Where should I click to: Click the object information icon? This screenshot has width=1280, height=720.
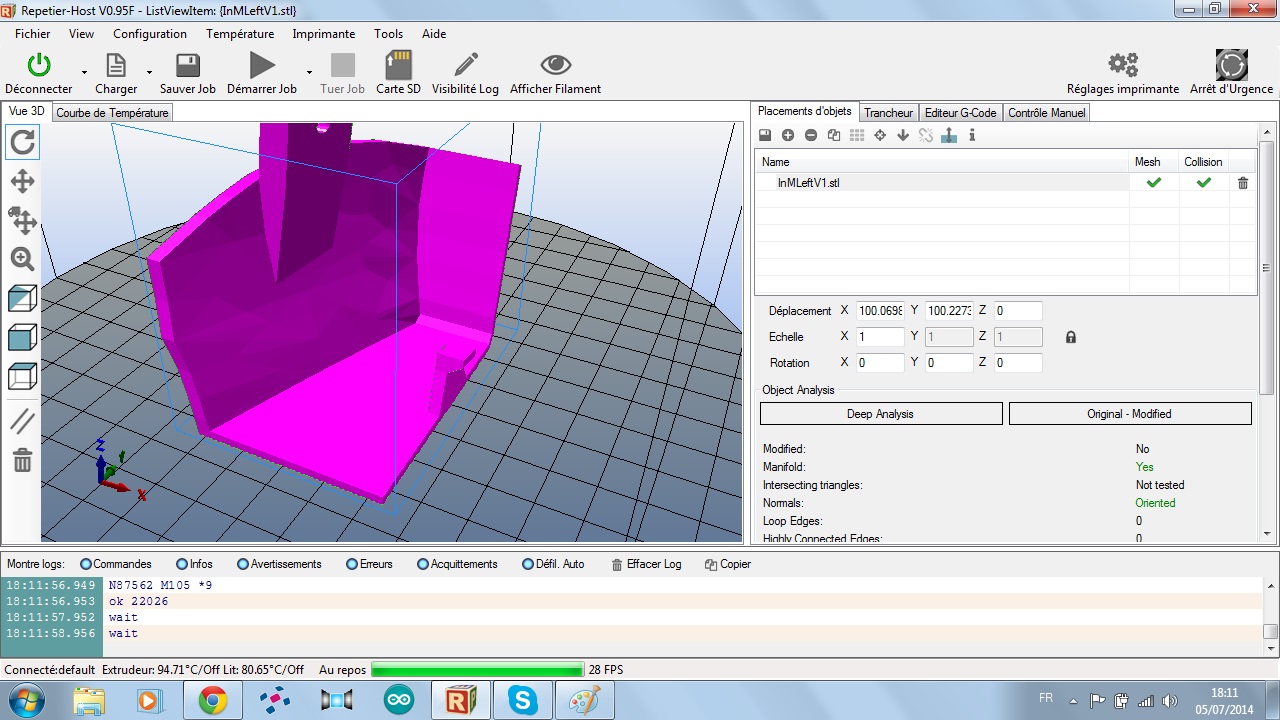972,135
